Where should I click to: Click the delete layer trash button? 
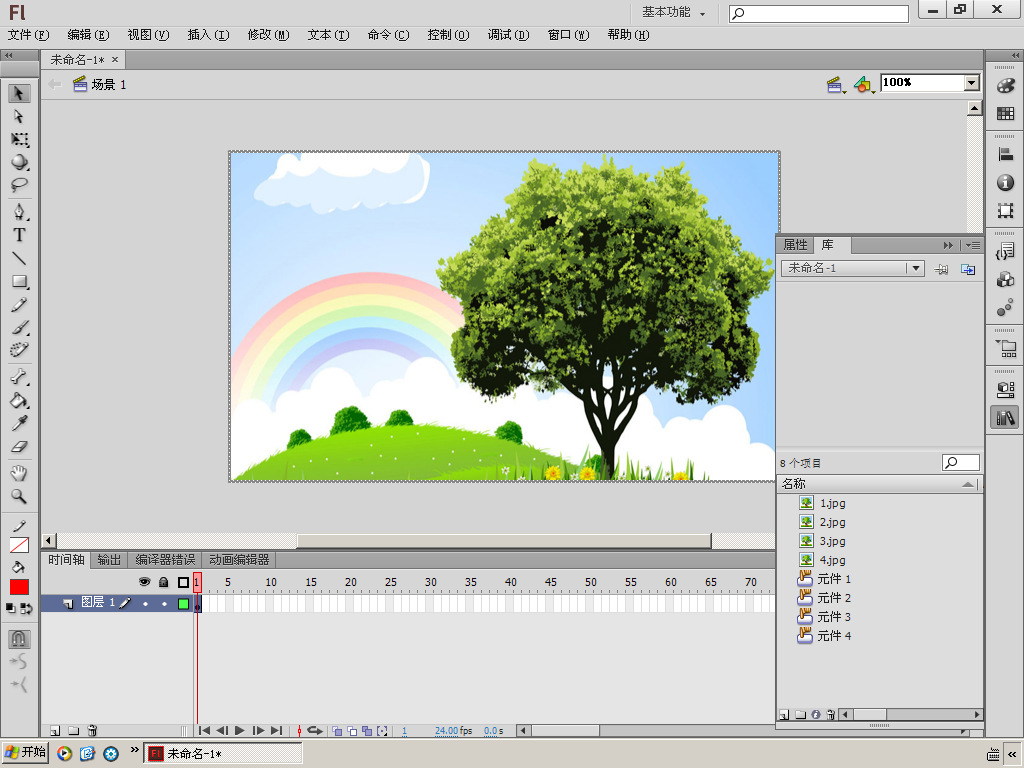pos(92,731)
